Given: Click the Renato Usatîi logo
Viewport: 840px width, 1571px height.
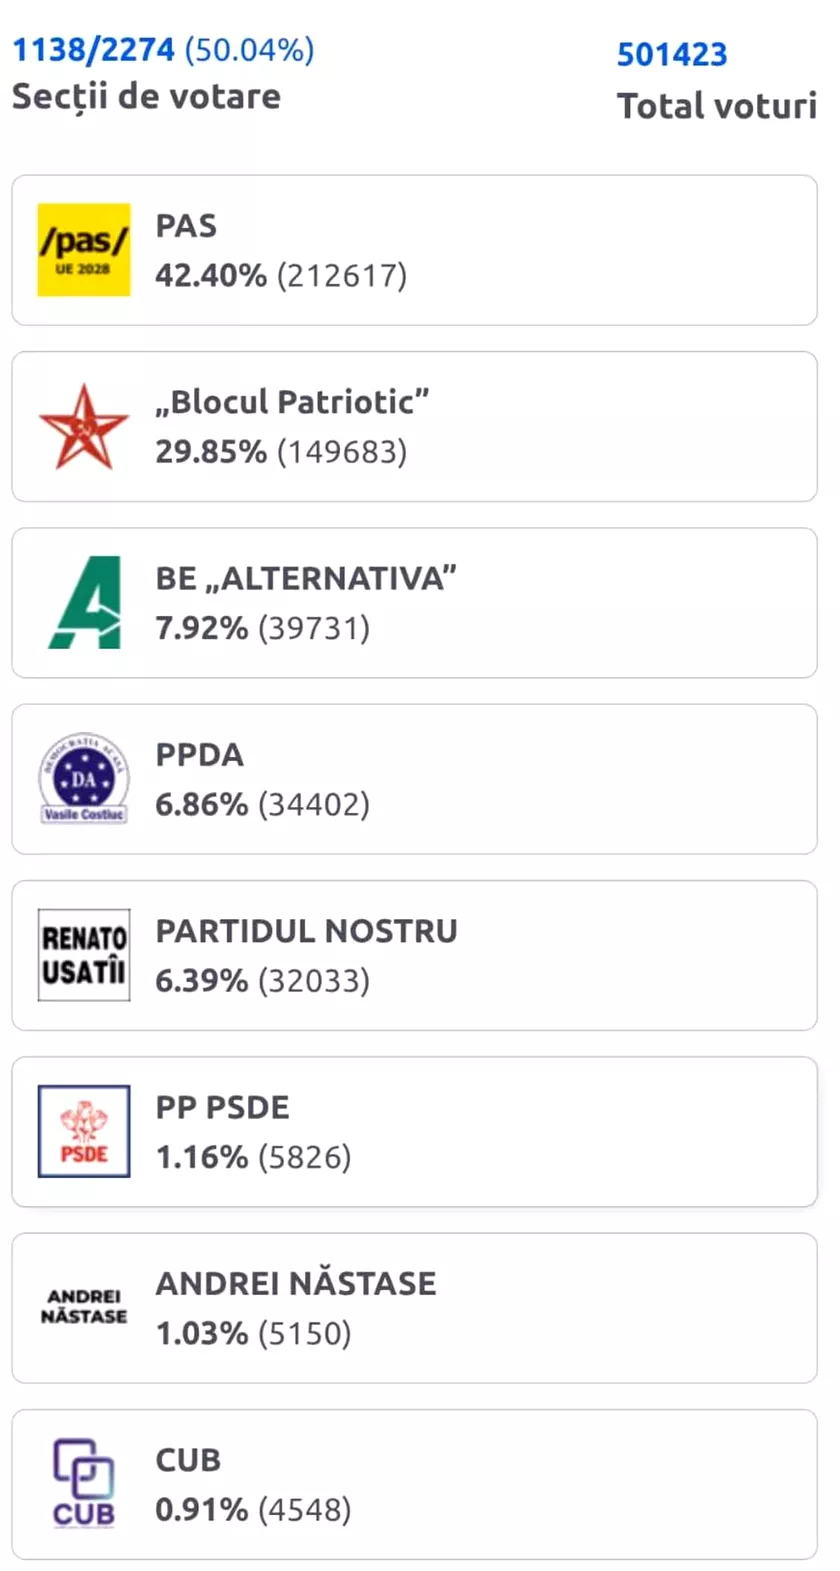Looking at the screenshot, I should coord(84,955).
